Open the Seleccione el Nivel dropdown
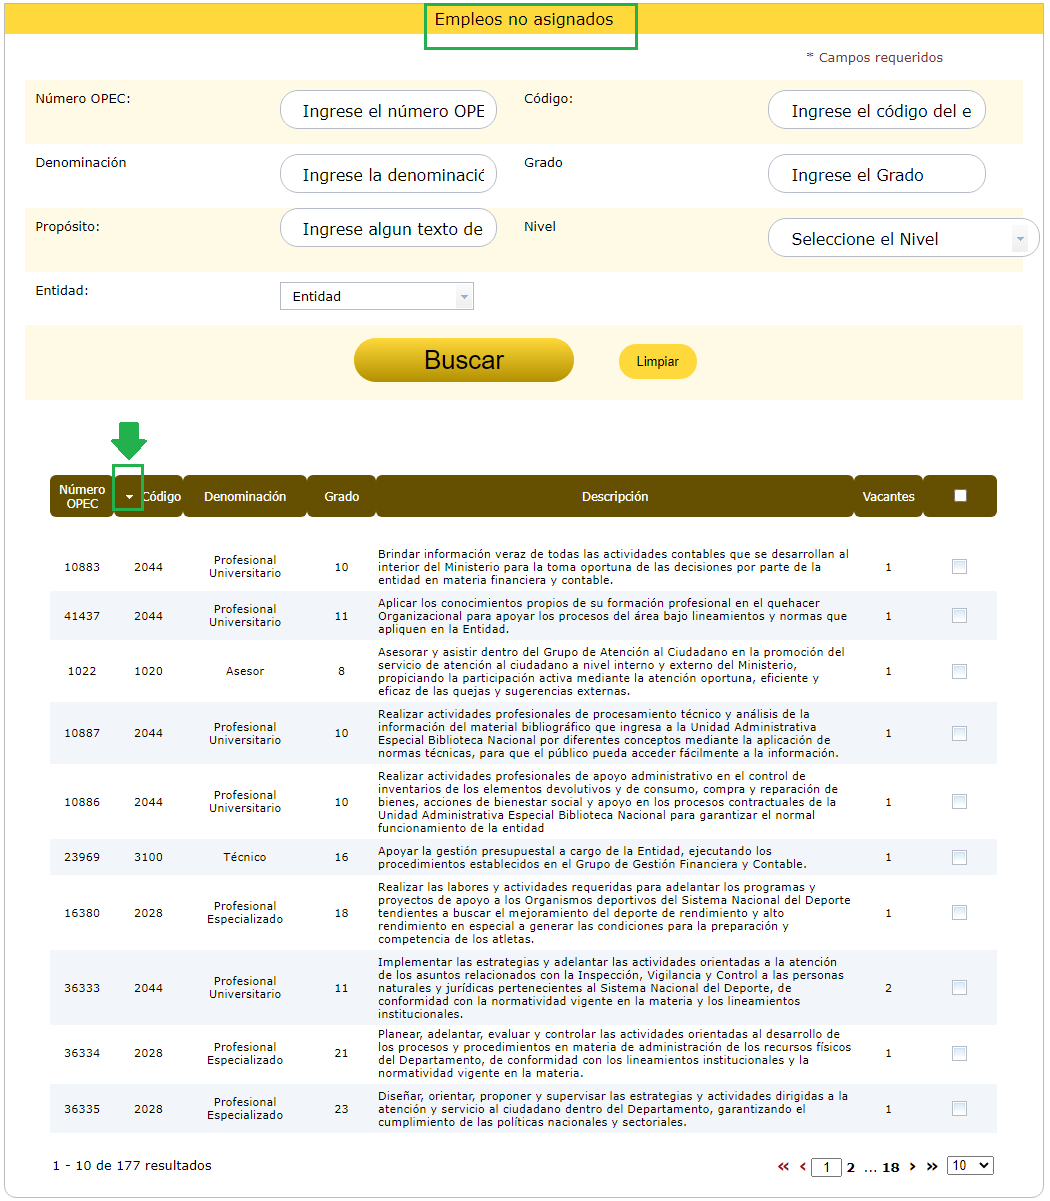 pos(903,239)
